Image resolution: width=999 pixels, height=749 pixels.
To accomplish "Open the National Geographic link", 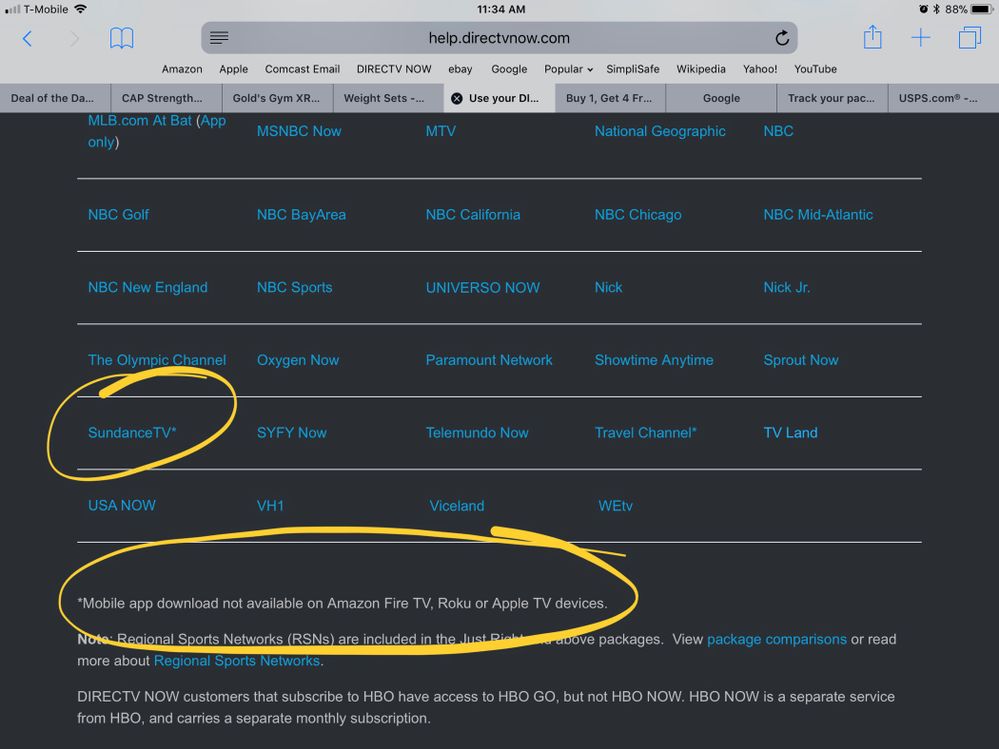I will [659, 131].
